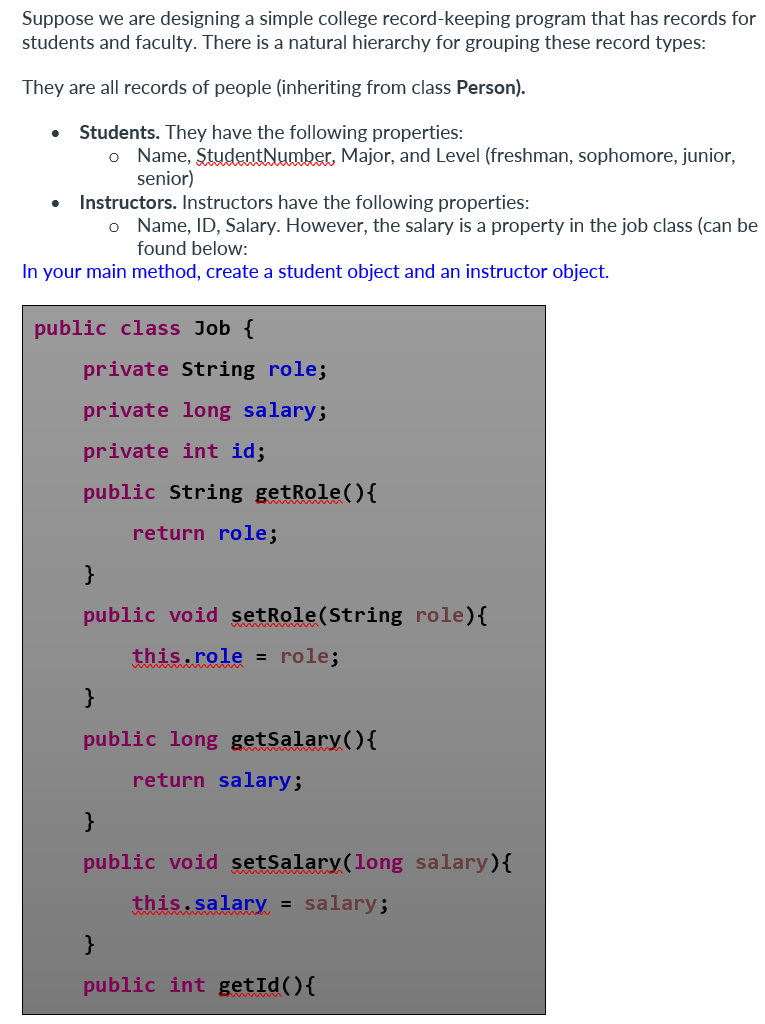Click the code line "public class Job {"
The height and width of the screenshot is (1024, 765).
(144, 328)
